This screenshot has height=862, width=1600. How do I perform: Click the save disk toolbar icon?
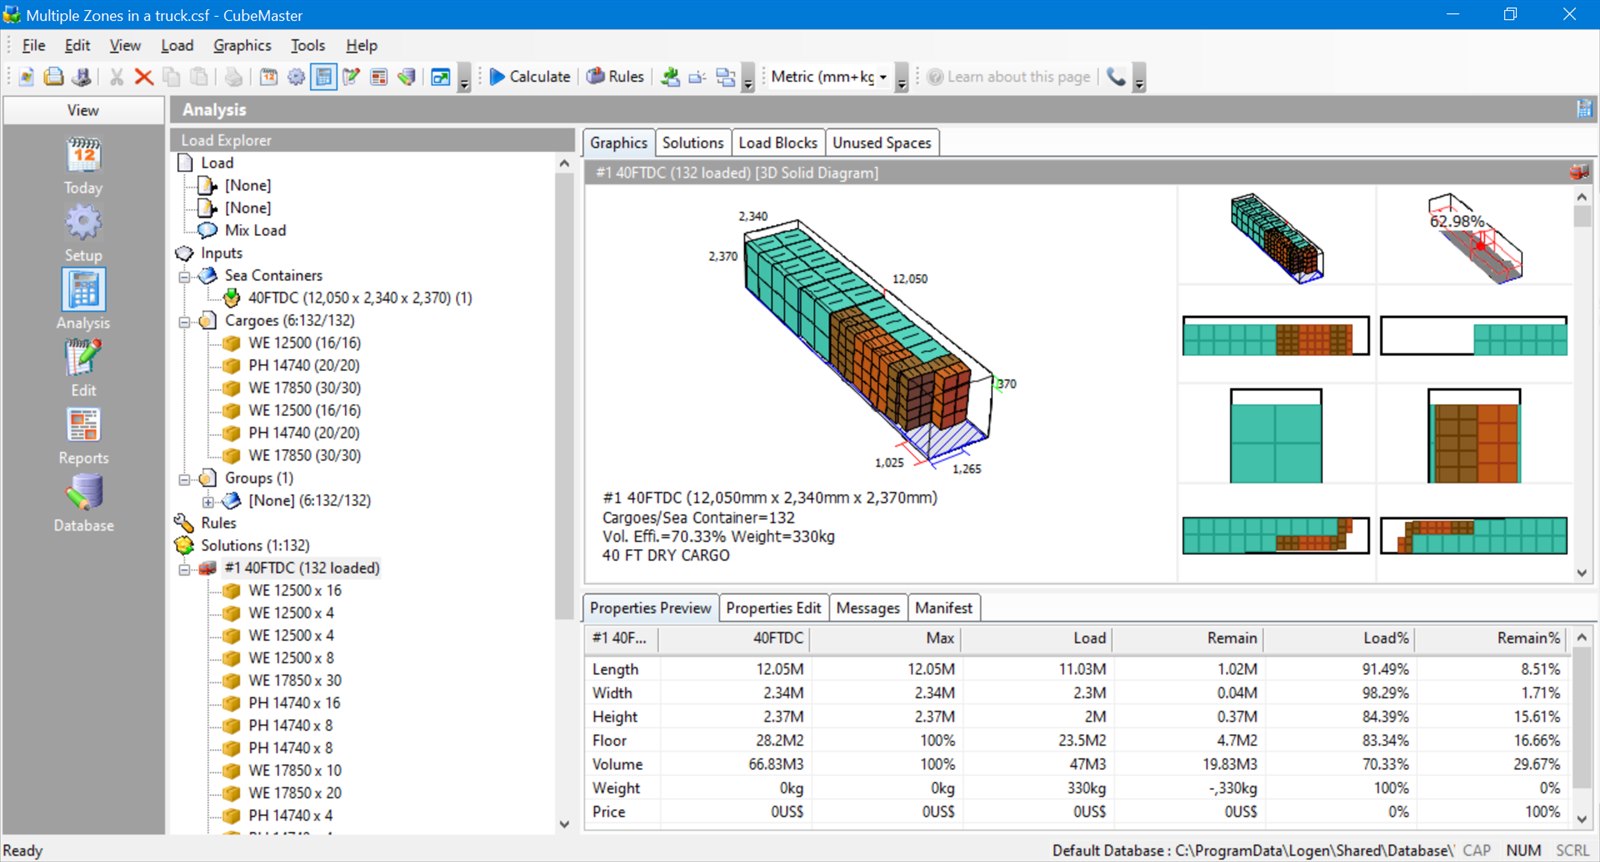[82, 77]
